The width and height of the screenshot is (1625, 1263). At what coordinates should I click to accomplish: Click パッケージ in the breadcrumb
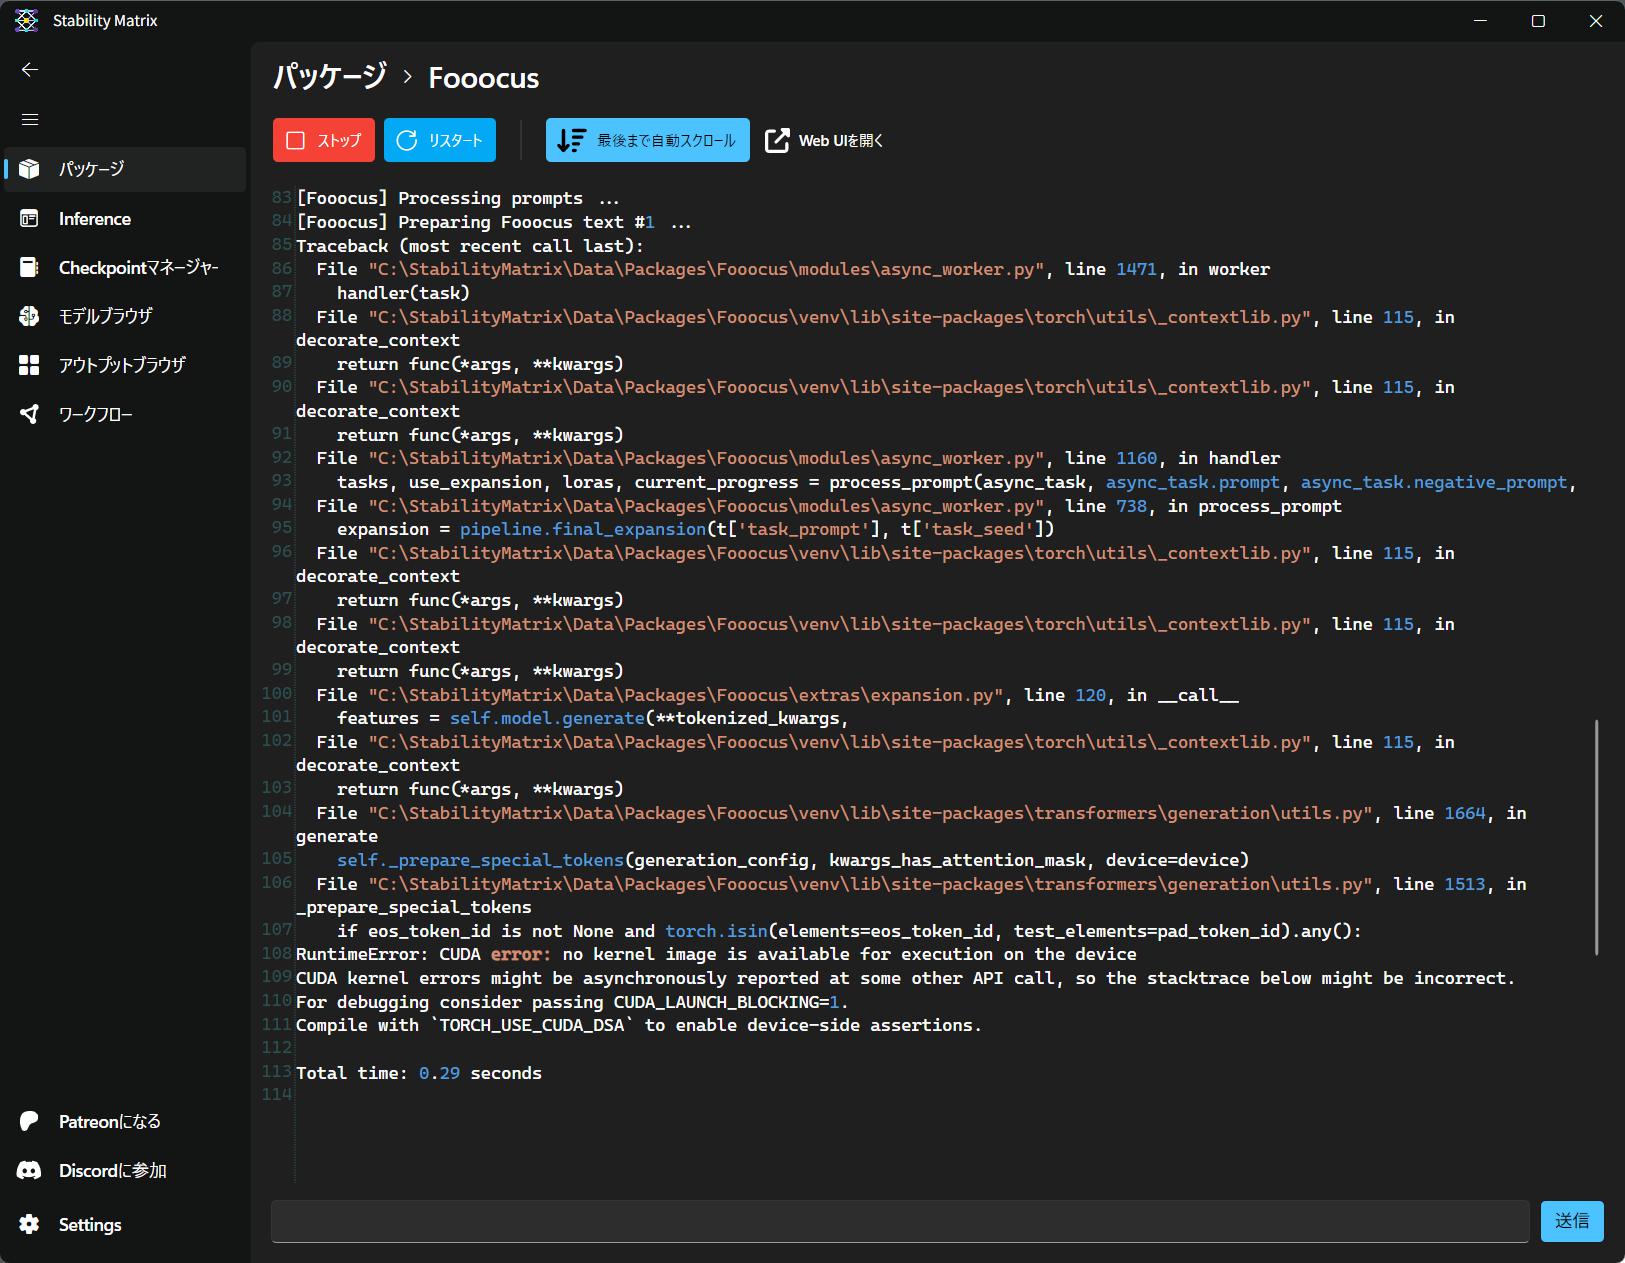click(330, 77)
